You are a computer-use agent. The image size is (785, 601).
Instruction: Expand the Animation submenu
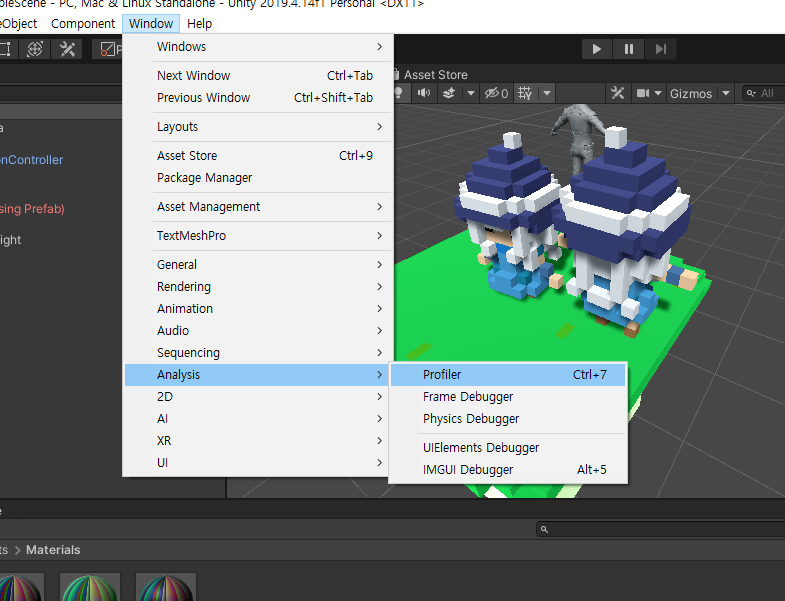tap(258, 309)
